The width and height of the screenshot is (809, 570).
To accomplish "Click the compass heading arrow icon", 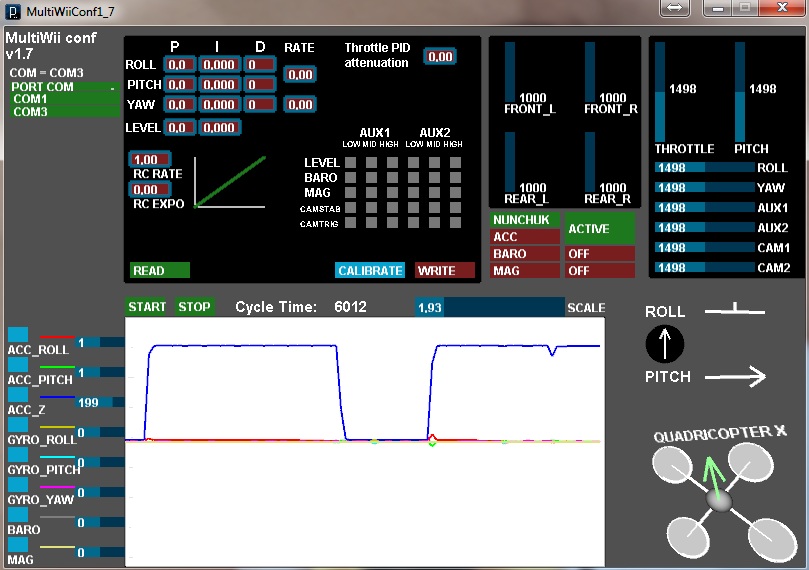I will (665, 344).
